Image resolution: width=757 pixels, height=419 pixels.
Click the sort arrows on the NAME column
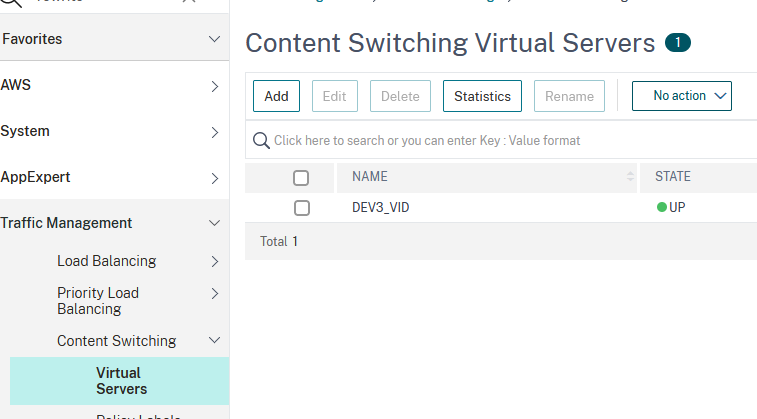click(630, 177)
